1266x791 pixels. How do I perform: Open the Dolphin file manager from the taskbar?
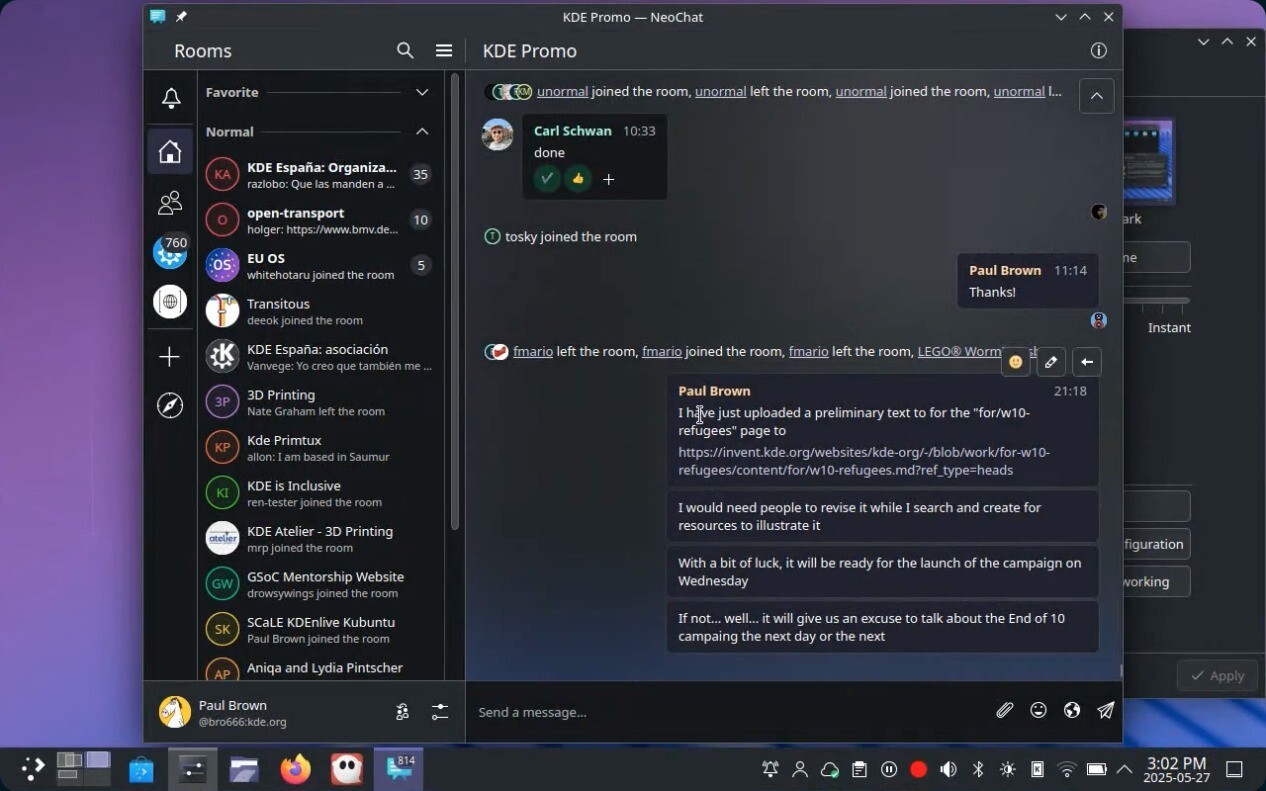coord(244,769)
